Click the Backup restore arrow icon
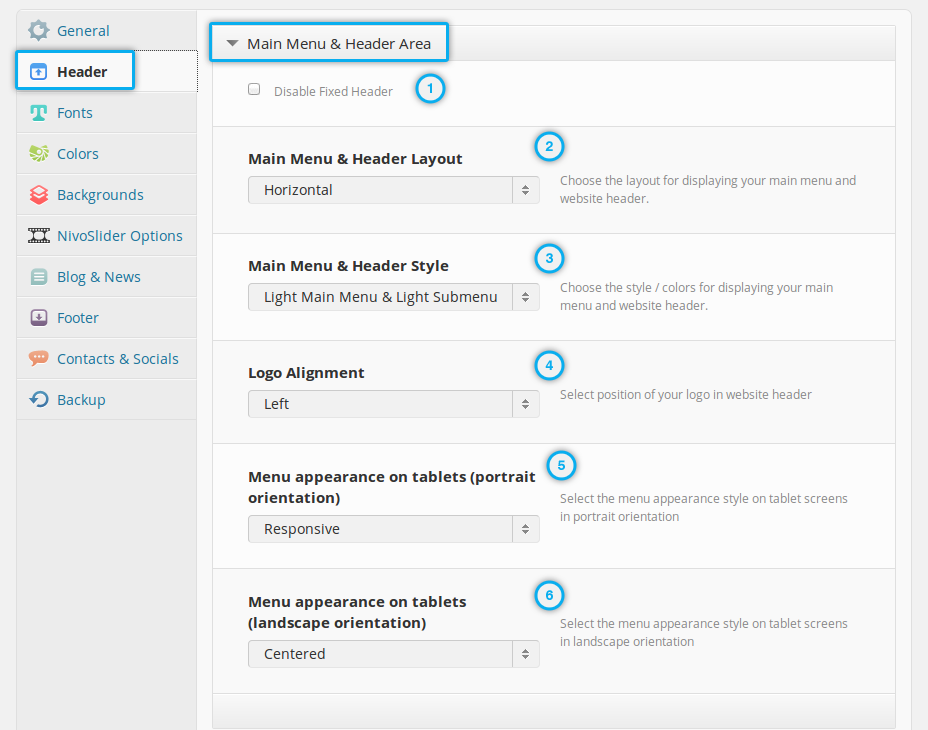This screenshot has width=928, height=730. click(39, 400)
